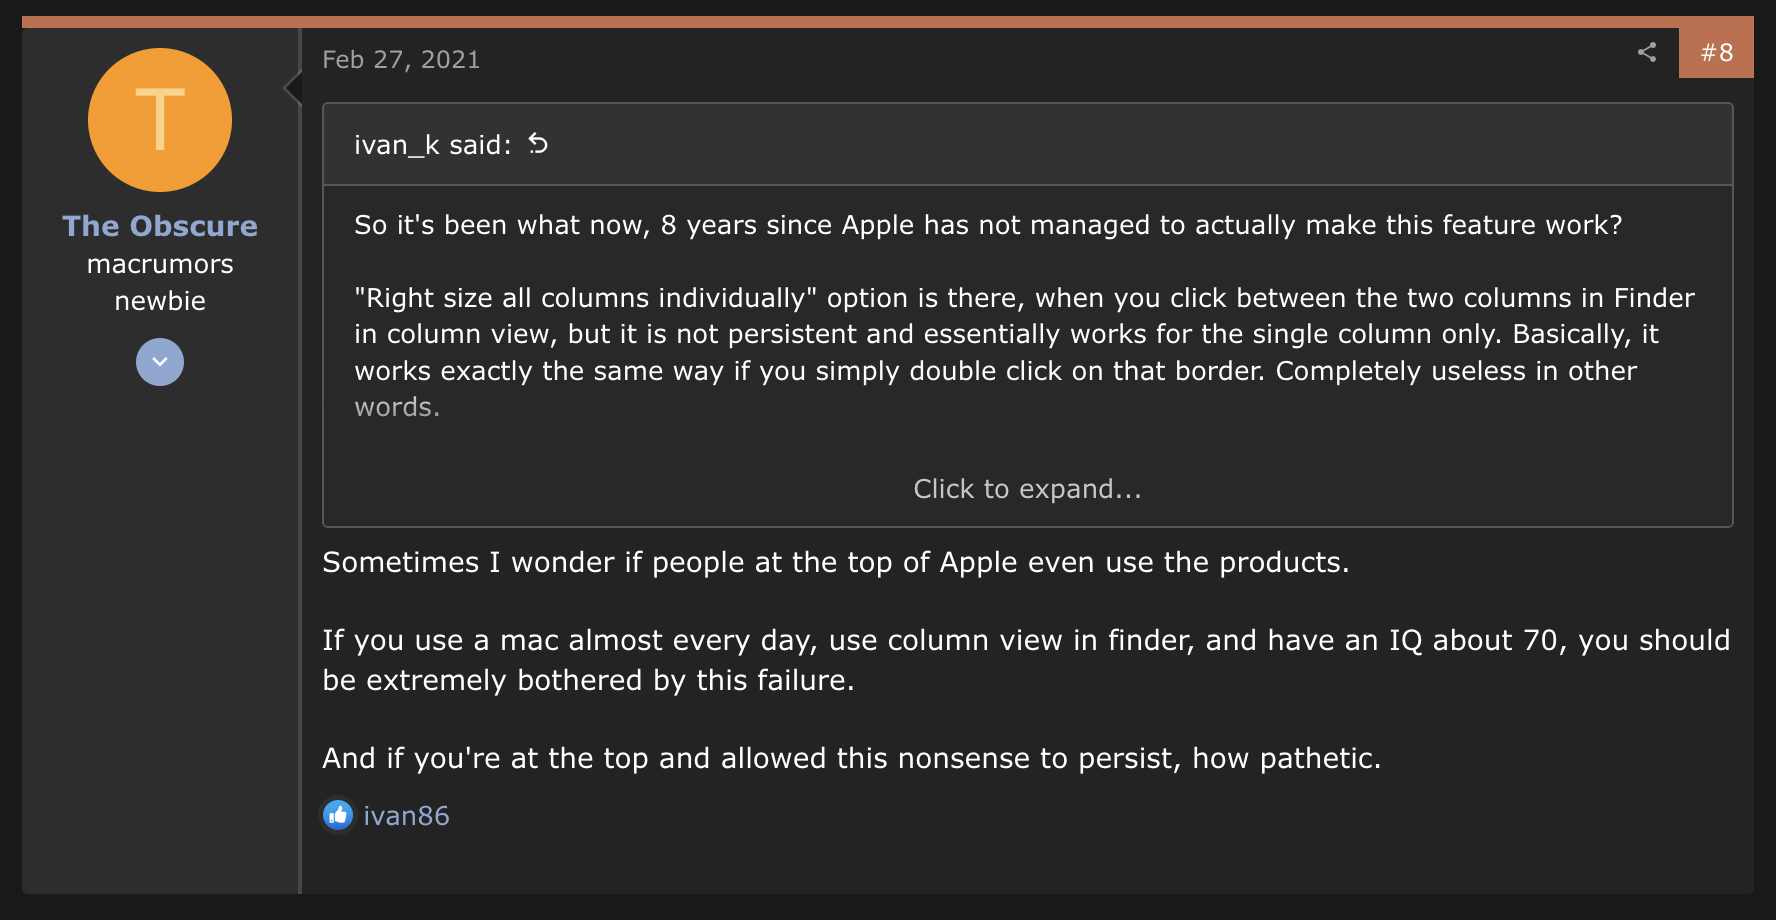The width and height of the screenshot is (1776, 920).
Task: Open the orange "T" user avatar
Action: point(160,120)
